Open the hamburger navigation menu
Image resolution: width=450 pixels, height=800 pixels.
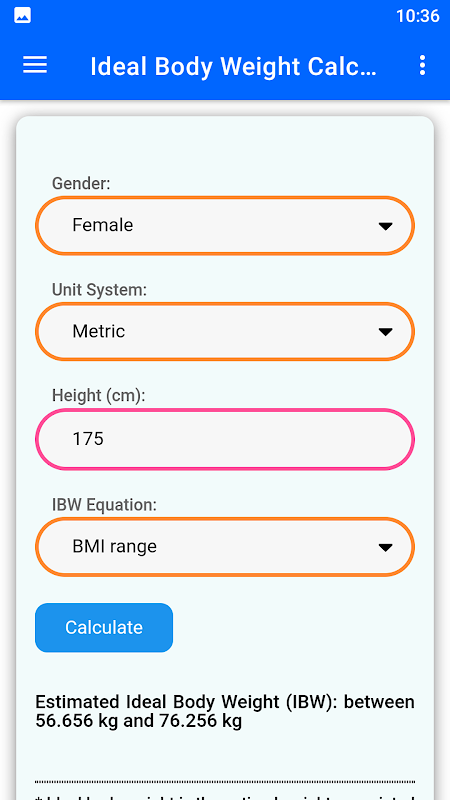(x=35, y=65)
